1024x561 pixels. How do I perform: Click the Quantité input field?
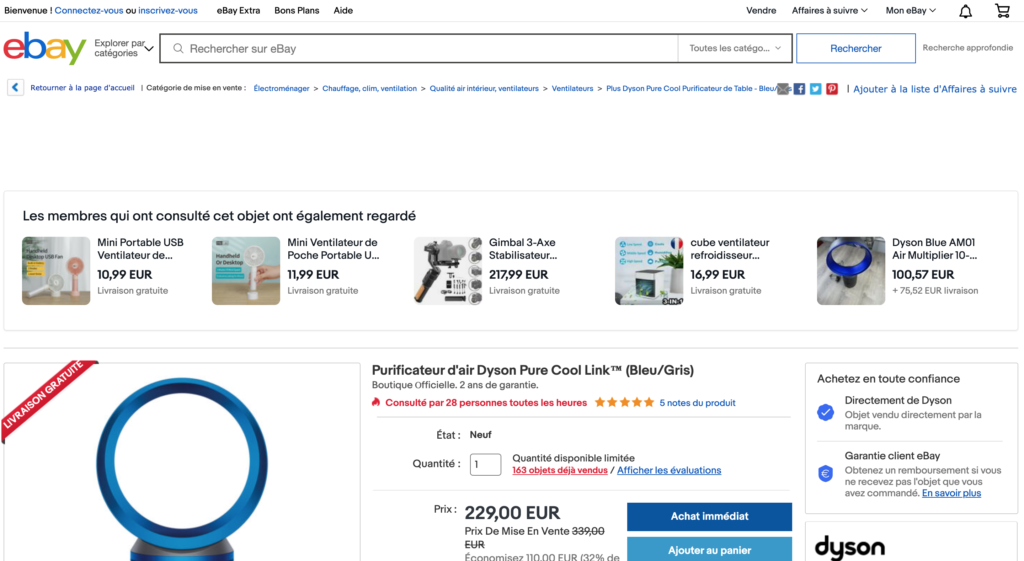[485, 464]
